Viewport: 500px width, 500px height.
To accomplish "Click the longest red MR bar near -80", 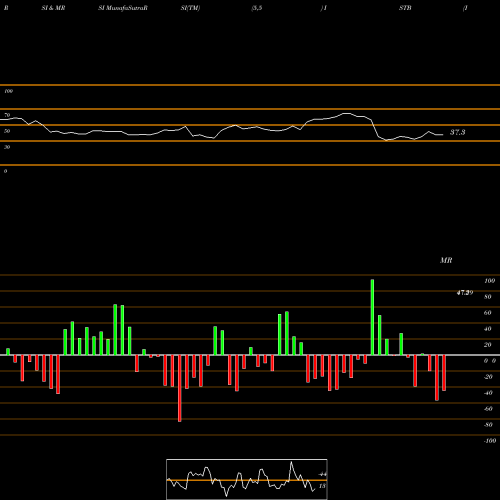I will (180, 388).
